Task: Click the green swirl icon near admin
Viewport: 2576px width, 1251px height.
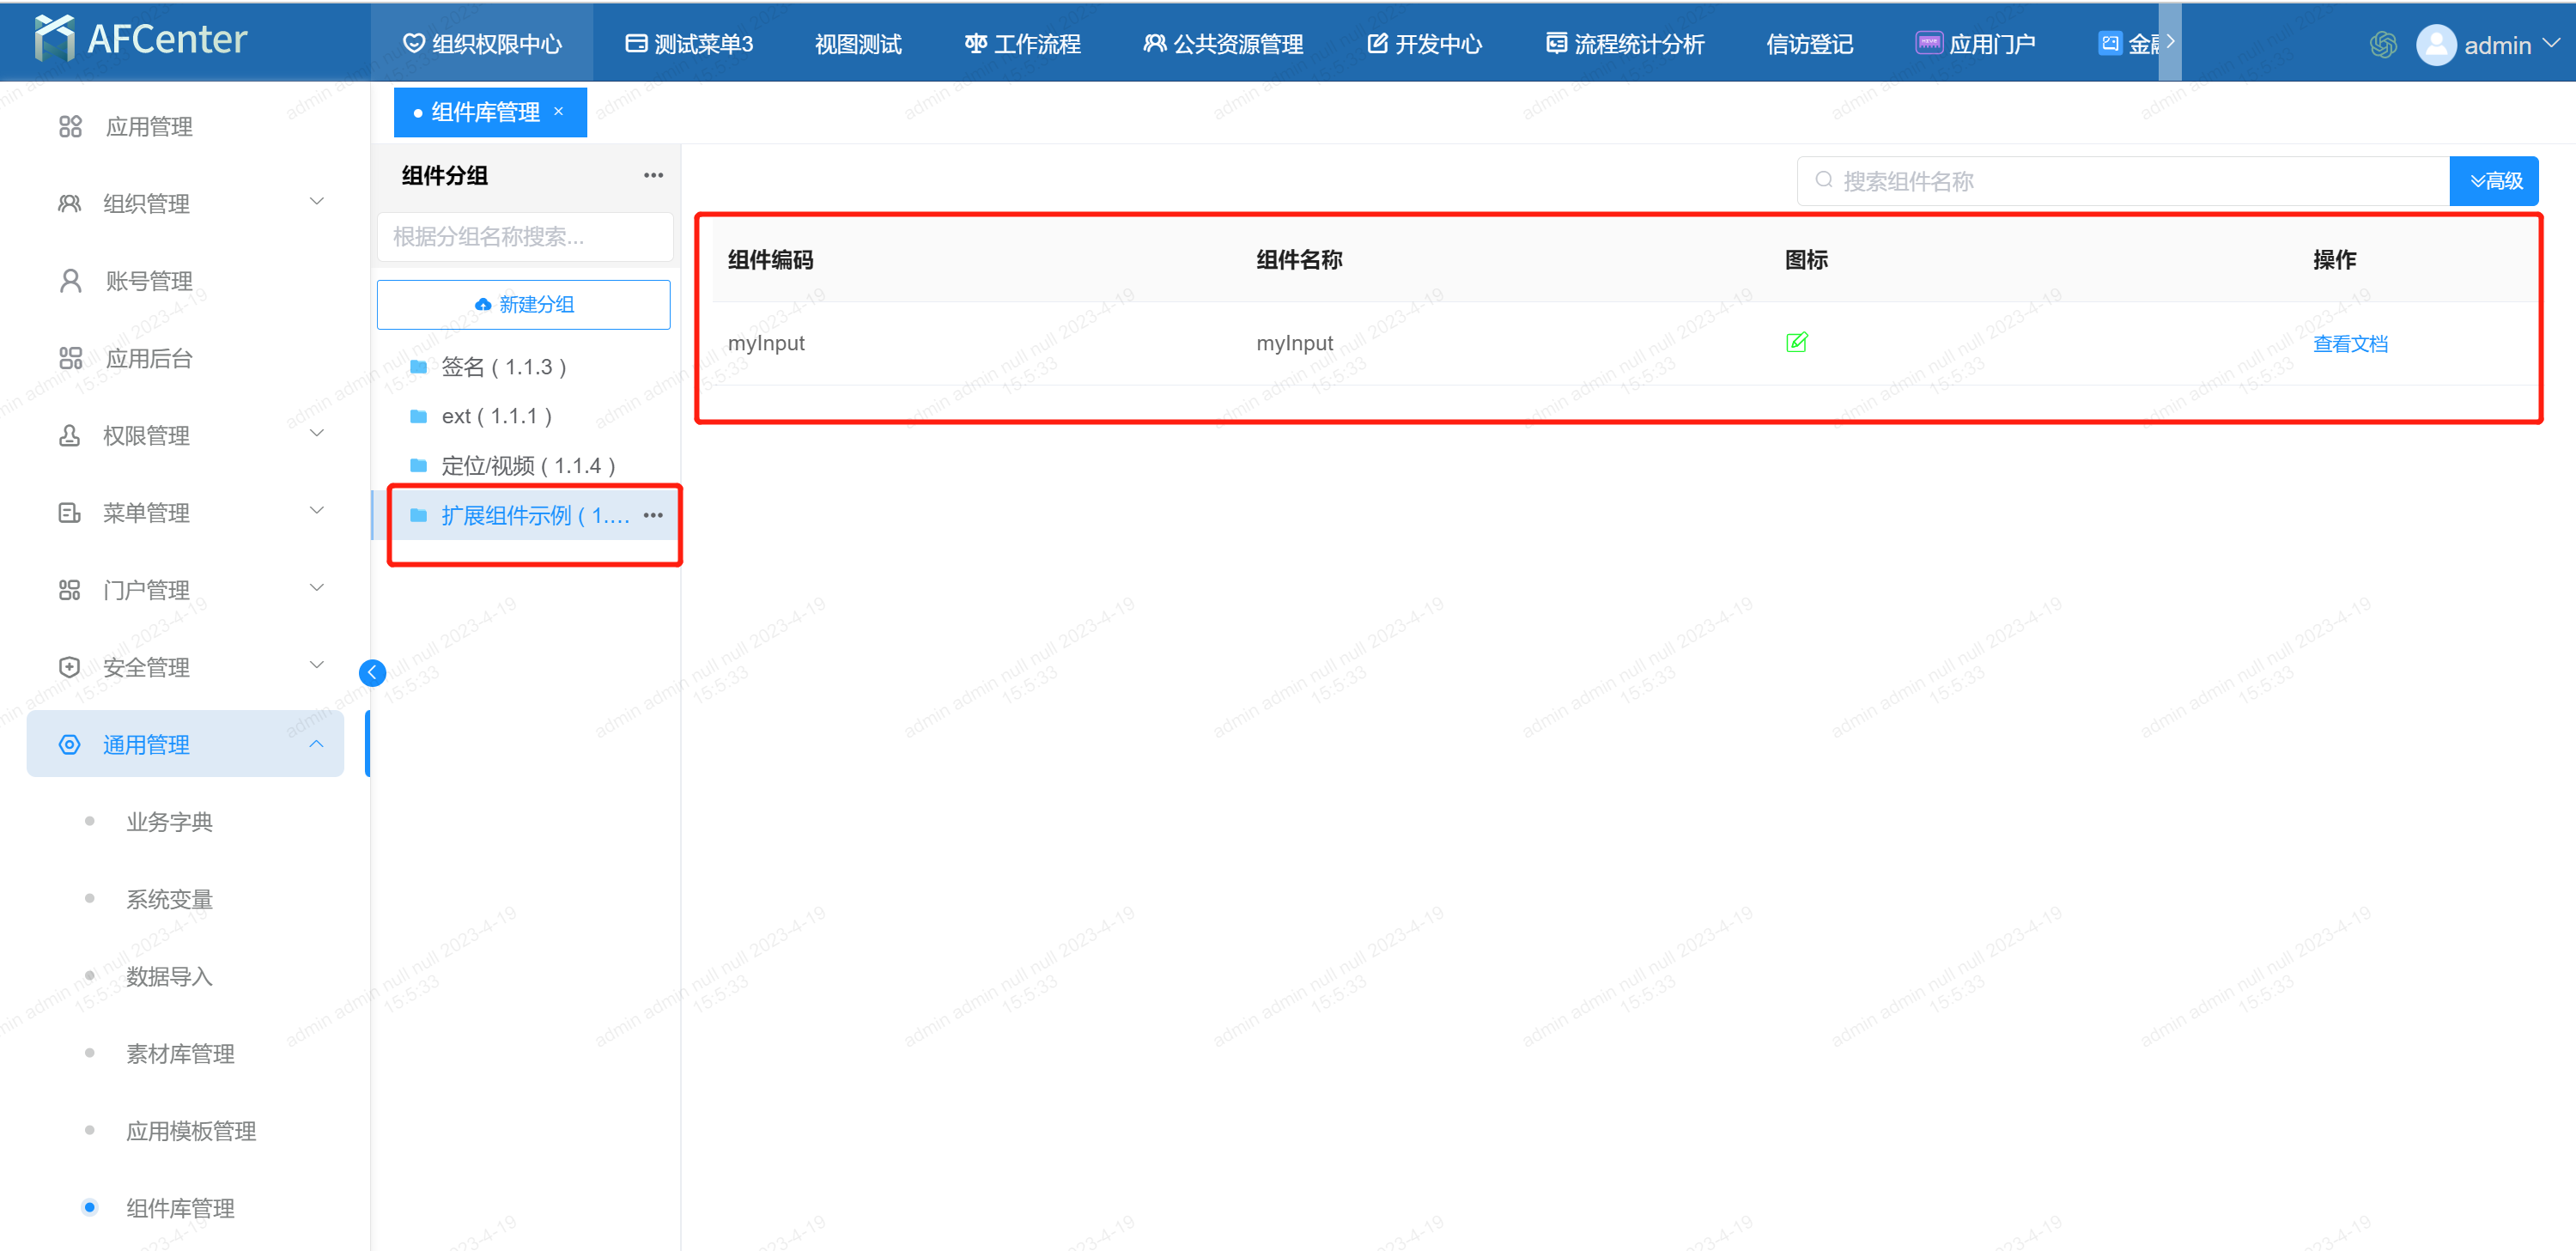Action: click(x=2383, y=45)
